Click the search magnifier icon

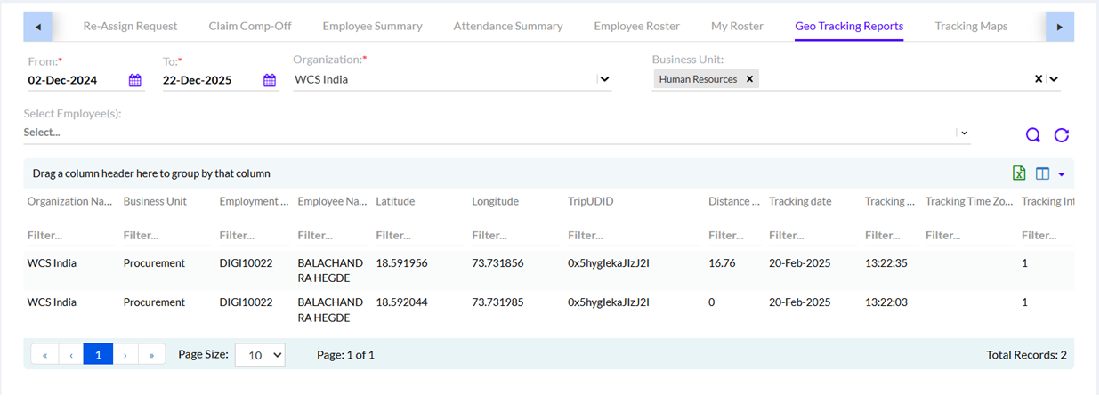[x=1033, y=135]
